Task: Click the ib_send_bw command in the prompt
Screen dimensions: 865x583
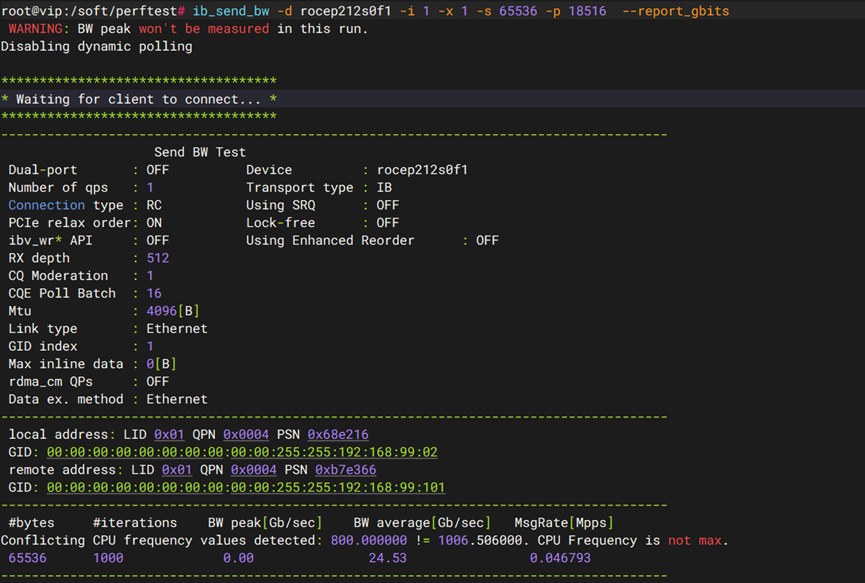Action: [x=227, y=11]
